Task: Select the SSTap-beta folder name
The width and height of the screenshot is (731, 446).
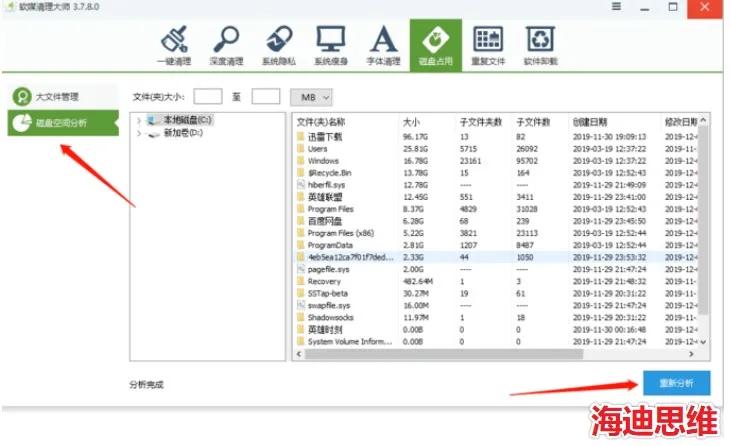Action: pyautogui.click(x=328, y=294)
